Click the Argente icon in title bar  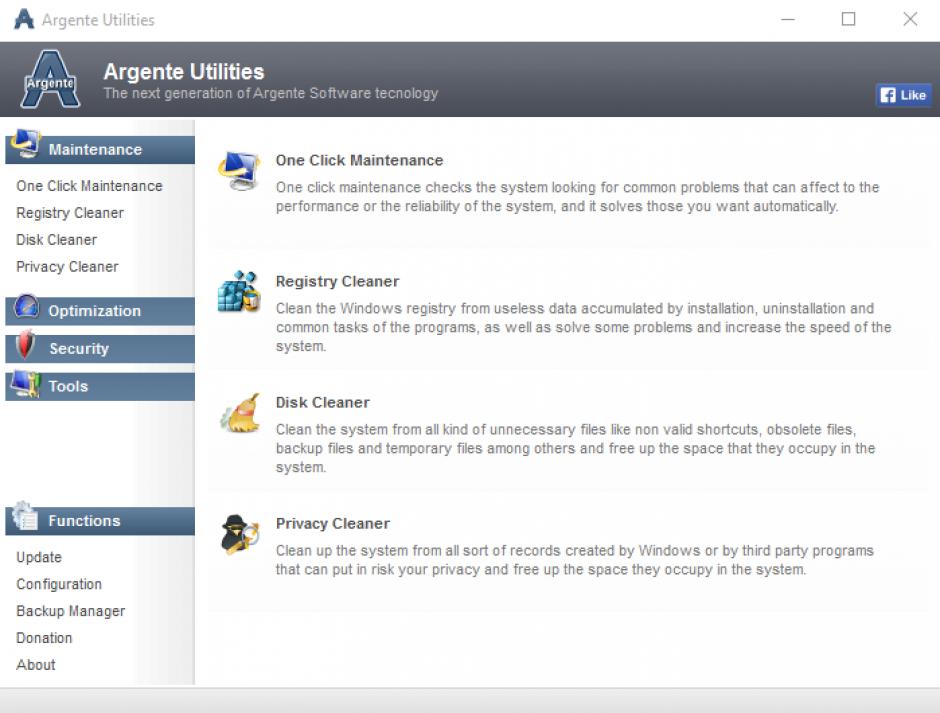[24, 19]
